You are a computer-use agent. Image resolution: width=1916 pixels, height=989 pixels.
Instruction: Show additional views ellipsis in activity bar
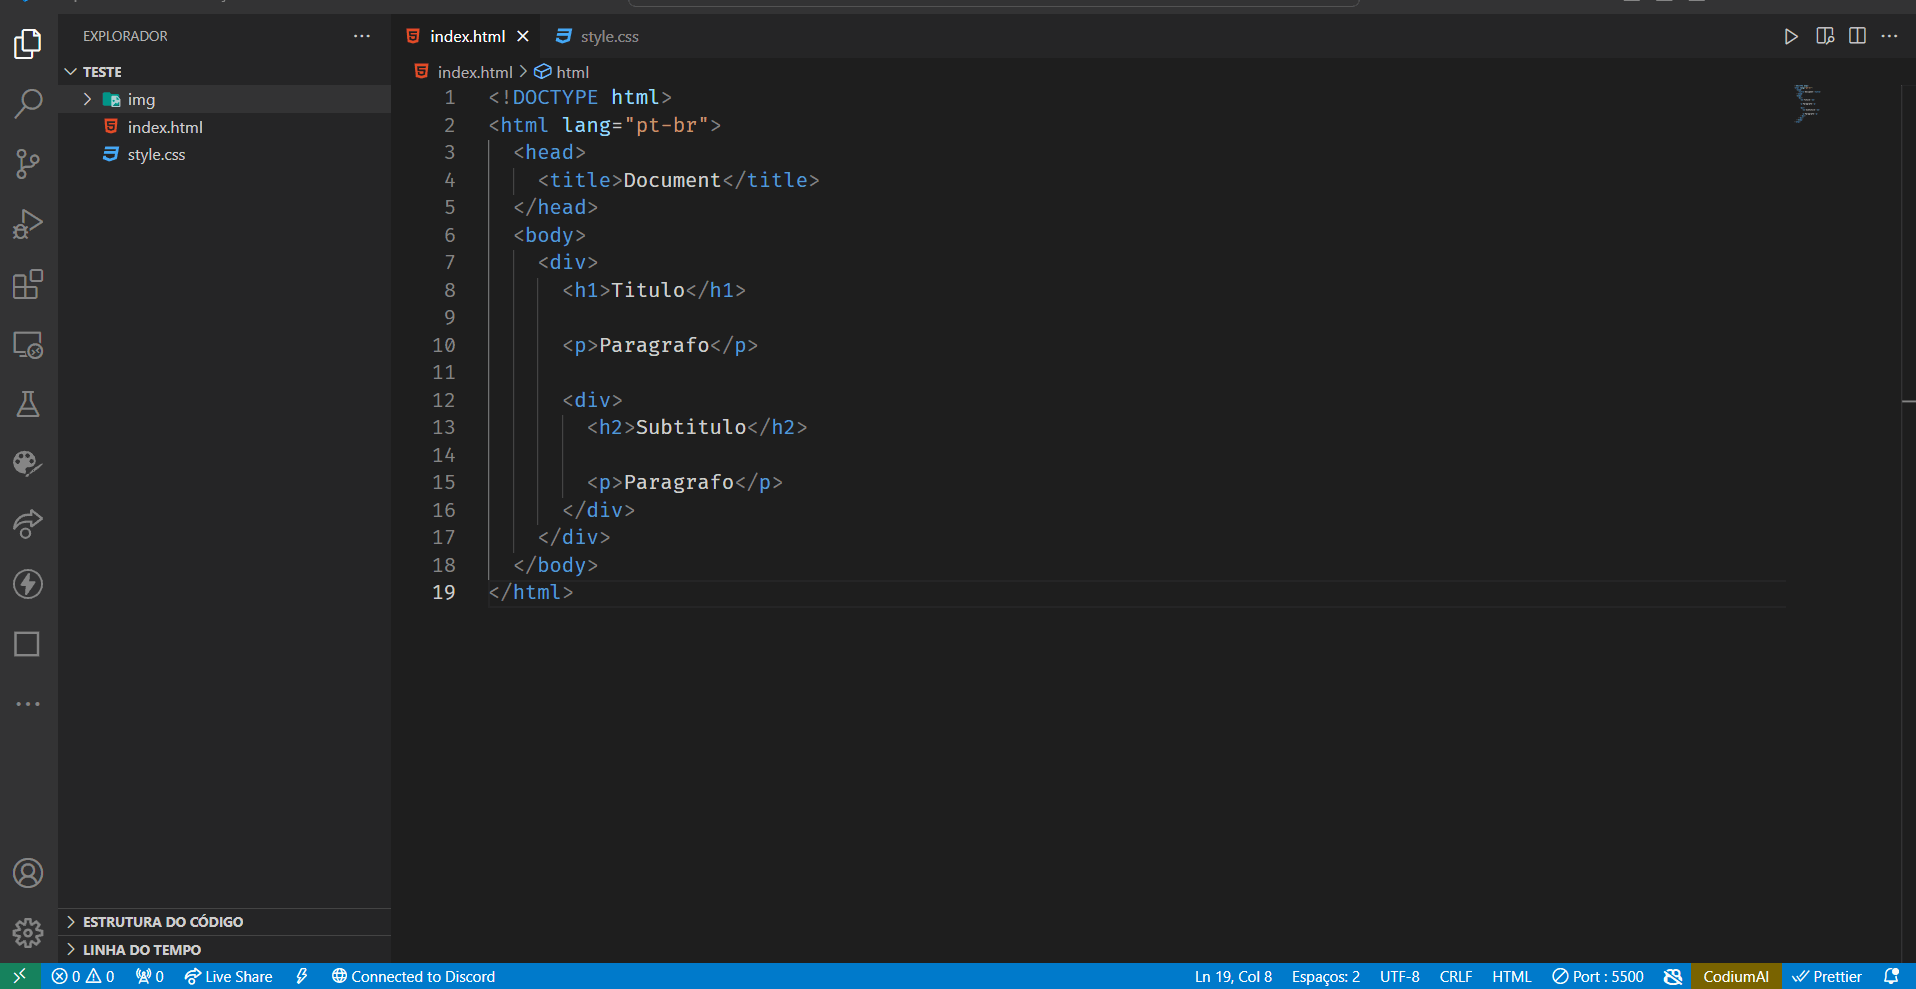point(28,704)
